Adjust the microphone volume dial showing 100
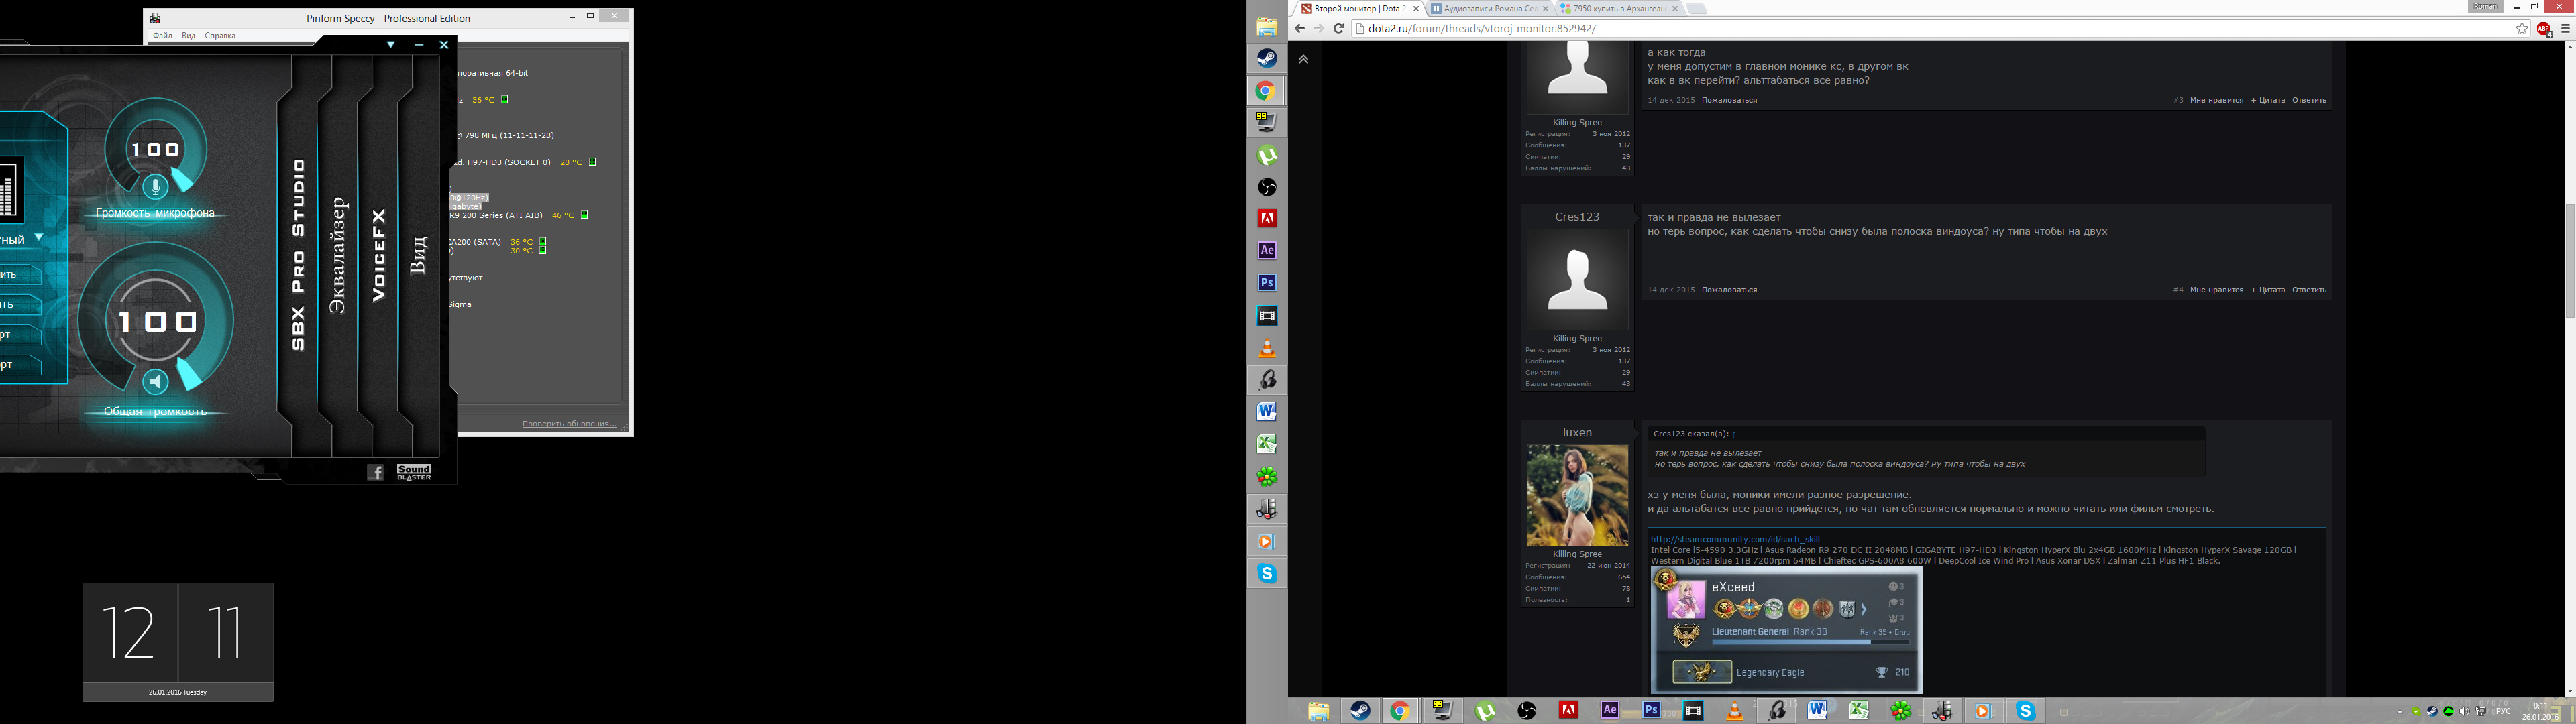 pos(156,149)
